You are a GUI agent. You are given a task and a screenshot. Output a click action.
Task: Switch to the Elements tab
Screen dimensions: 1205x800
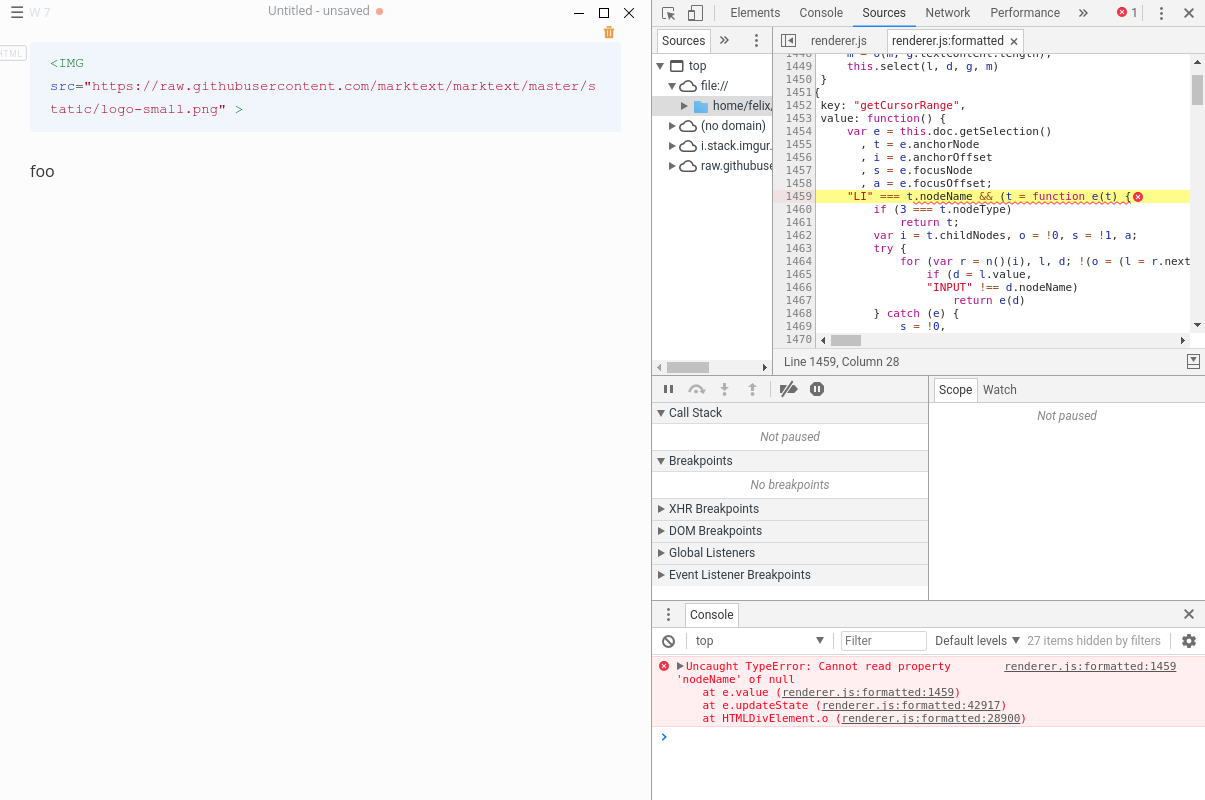coord(755,13)
